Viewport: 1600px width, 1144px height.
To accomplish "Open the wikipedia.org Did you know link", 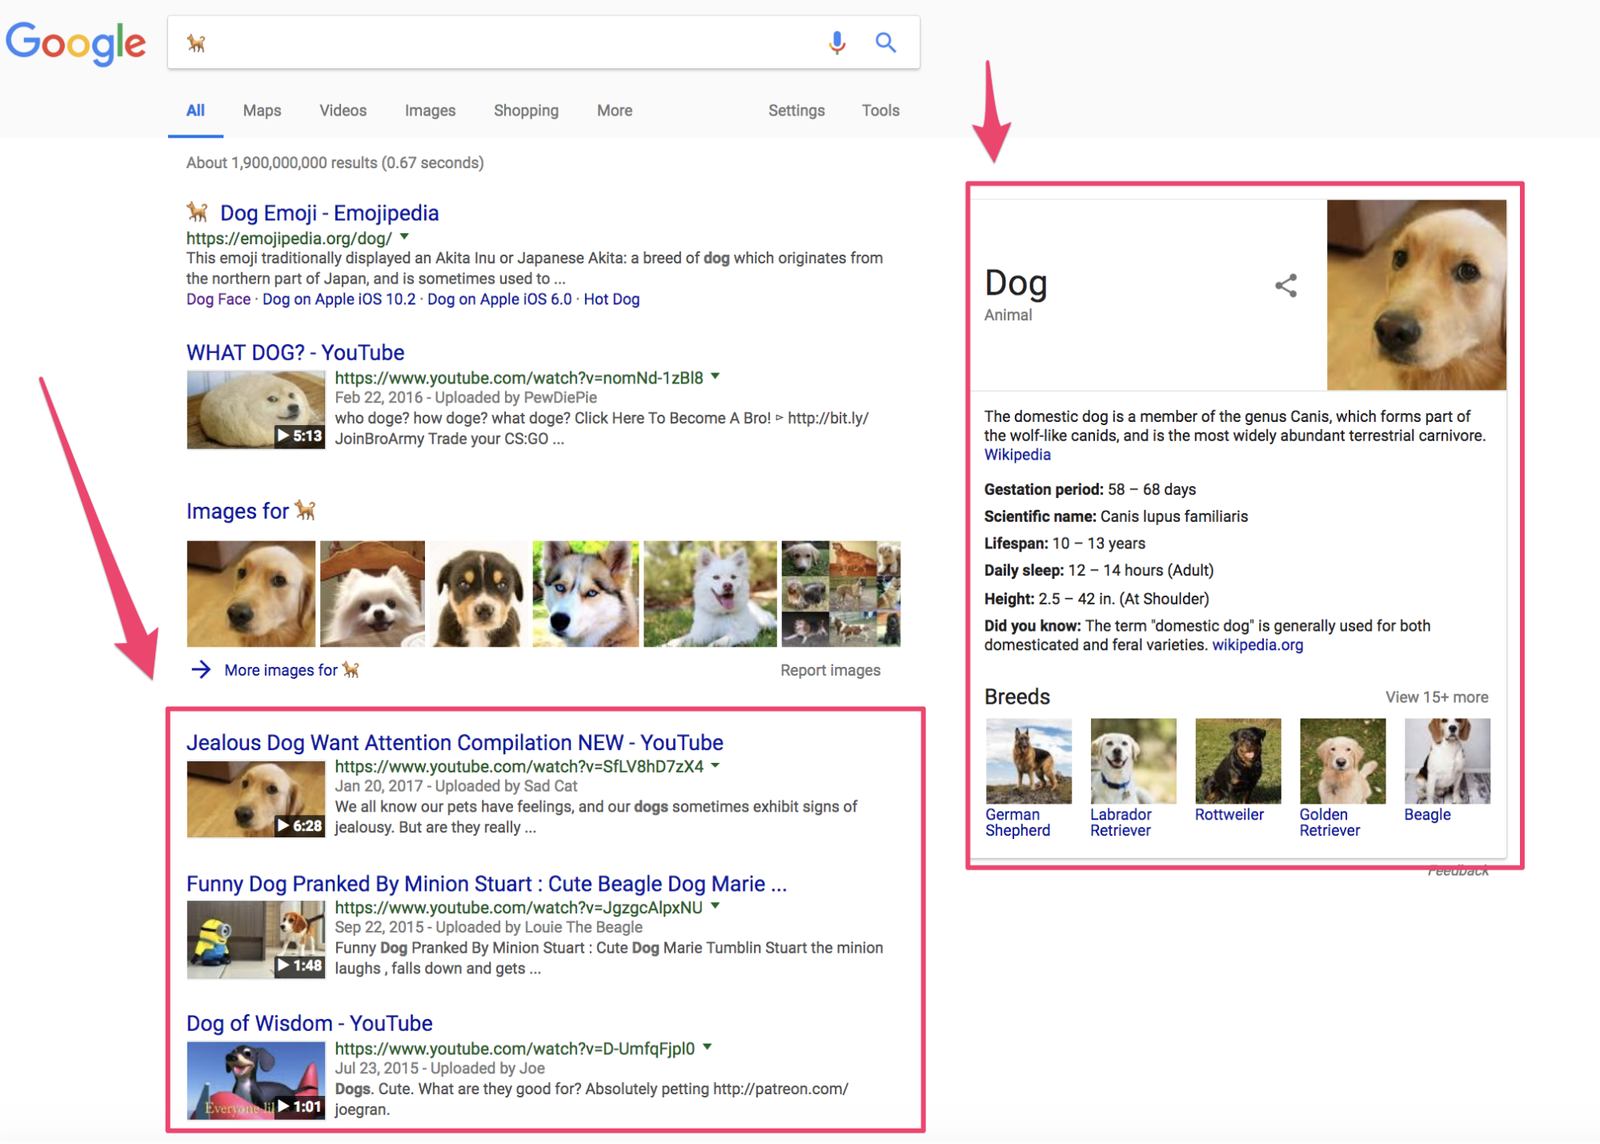I will point(1257,645).
